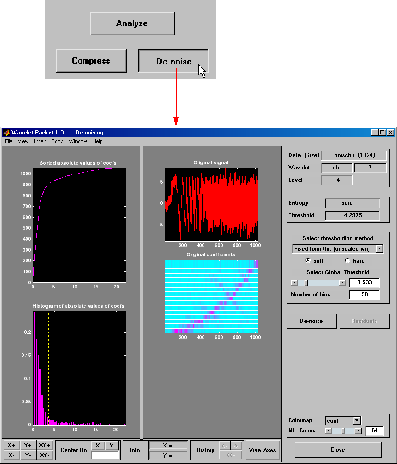The width and height of the screenshot is (397, 464).
Task: Click the XY+ zoom button
Action: (44, 445)
